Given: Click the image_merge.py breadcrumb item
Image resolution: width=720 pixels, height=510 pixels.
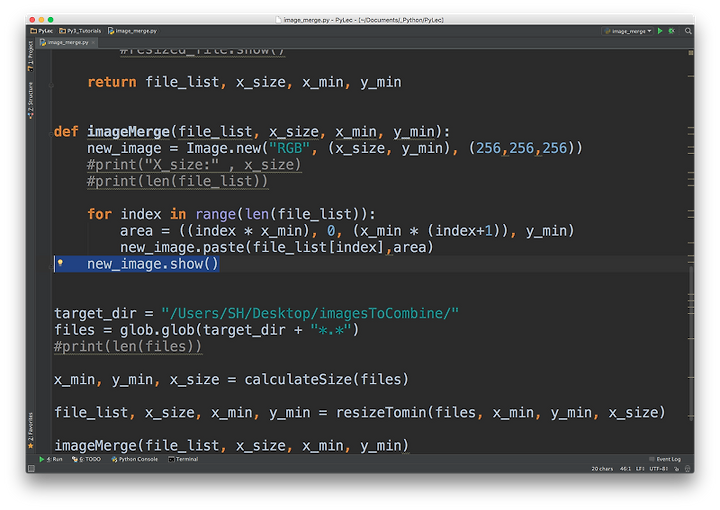Looking at the screenshot, I should (x=132, y=31).
